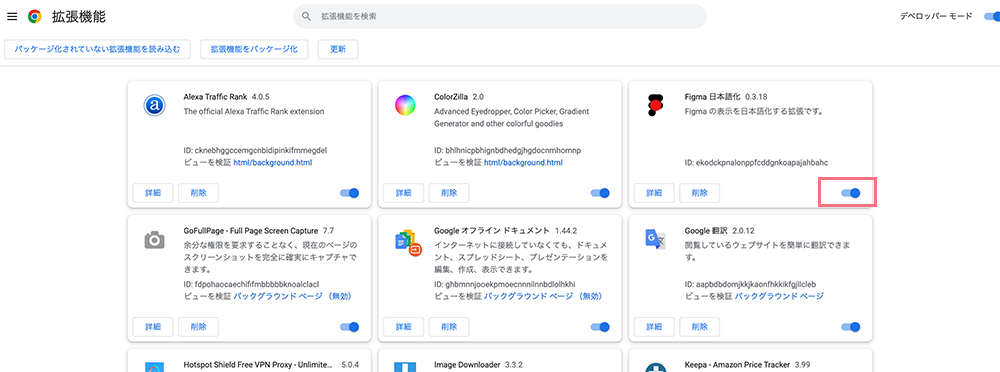Image resolution: width=1000 pixels, height=372 pixels.
Task: Click the デベロッパー モード label
Action: (x=936, y=17)
